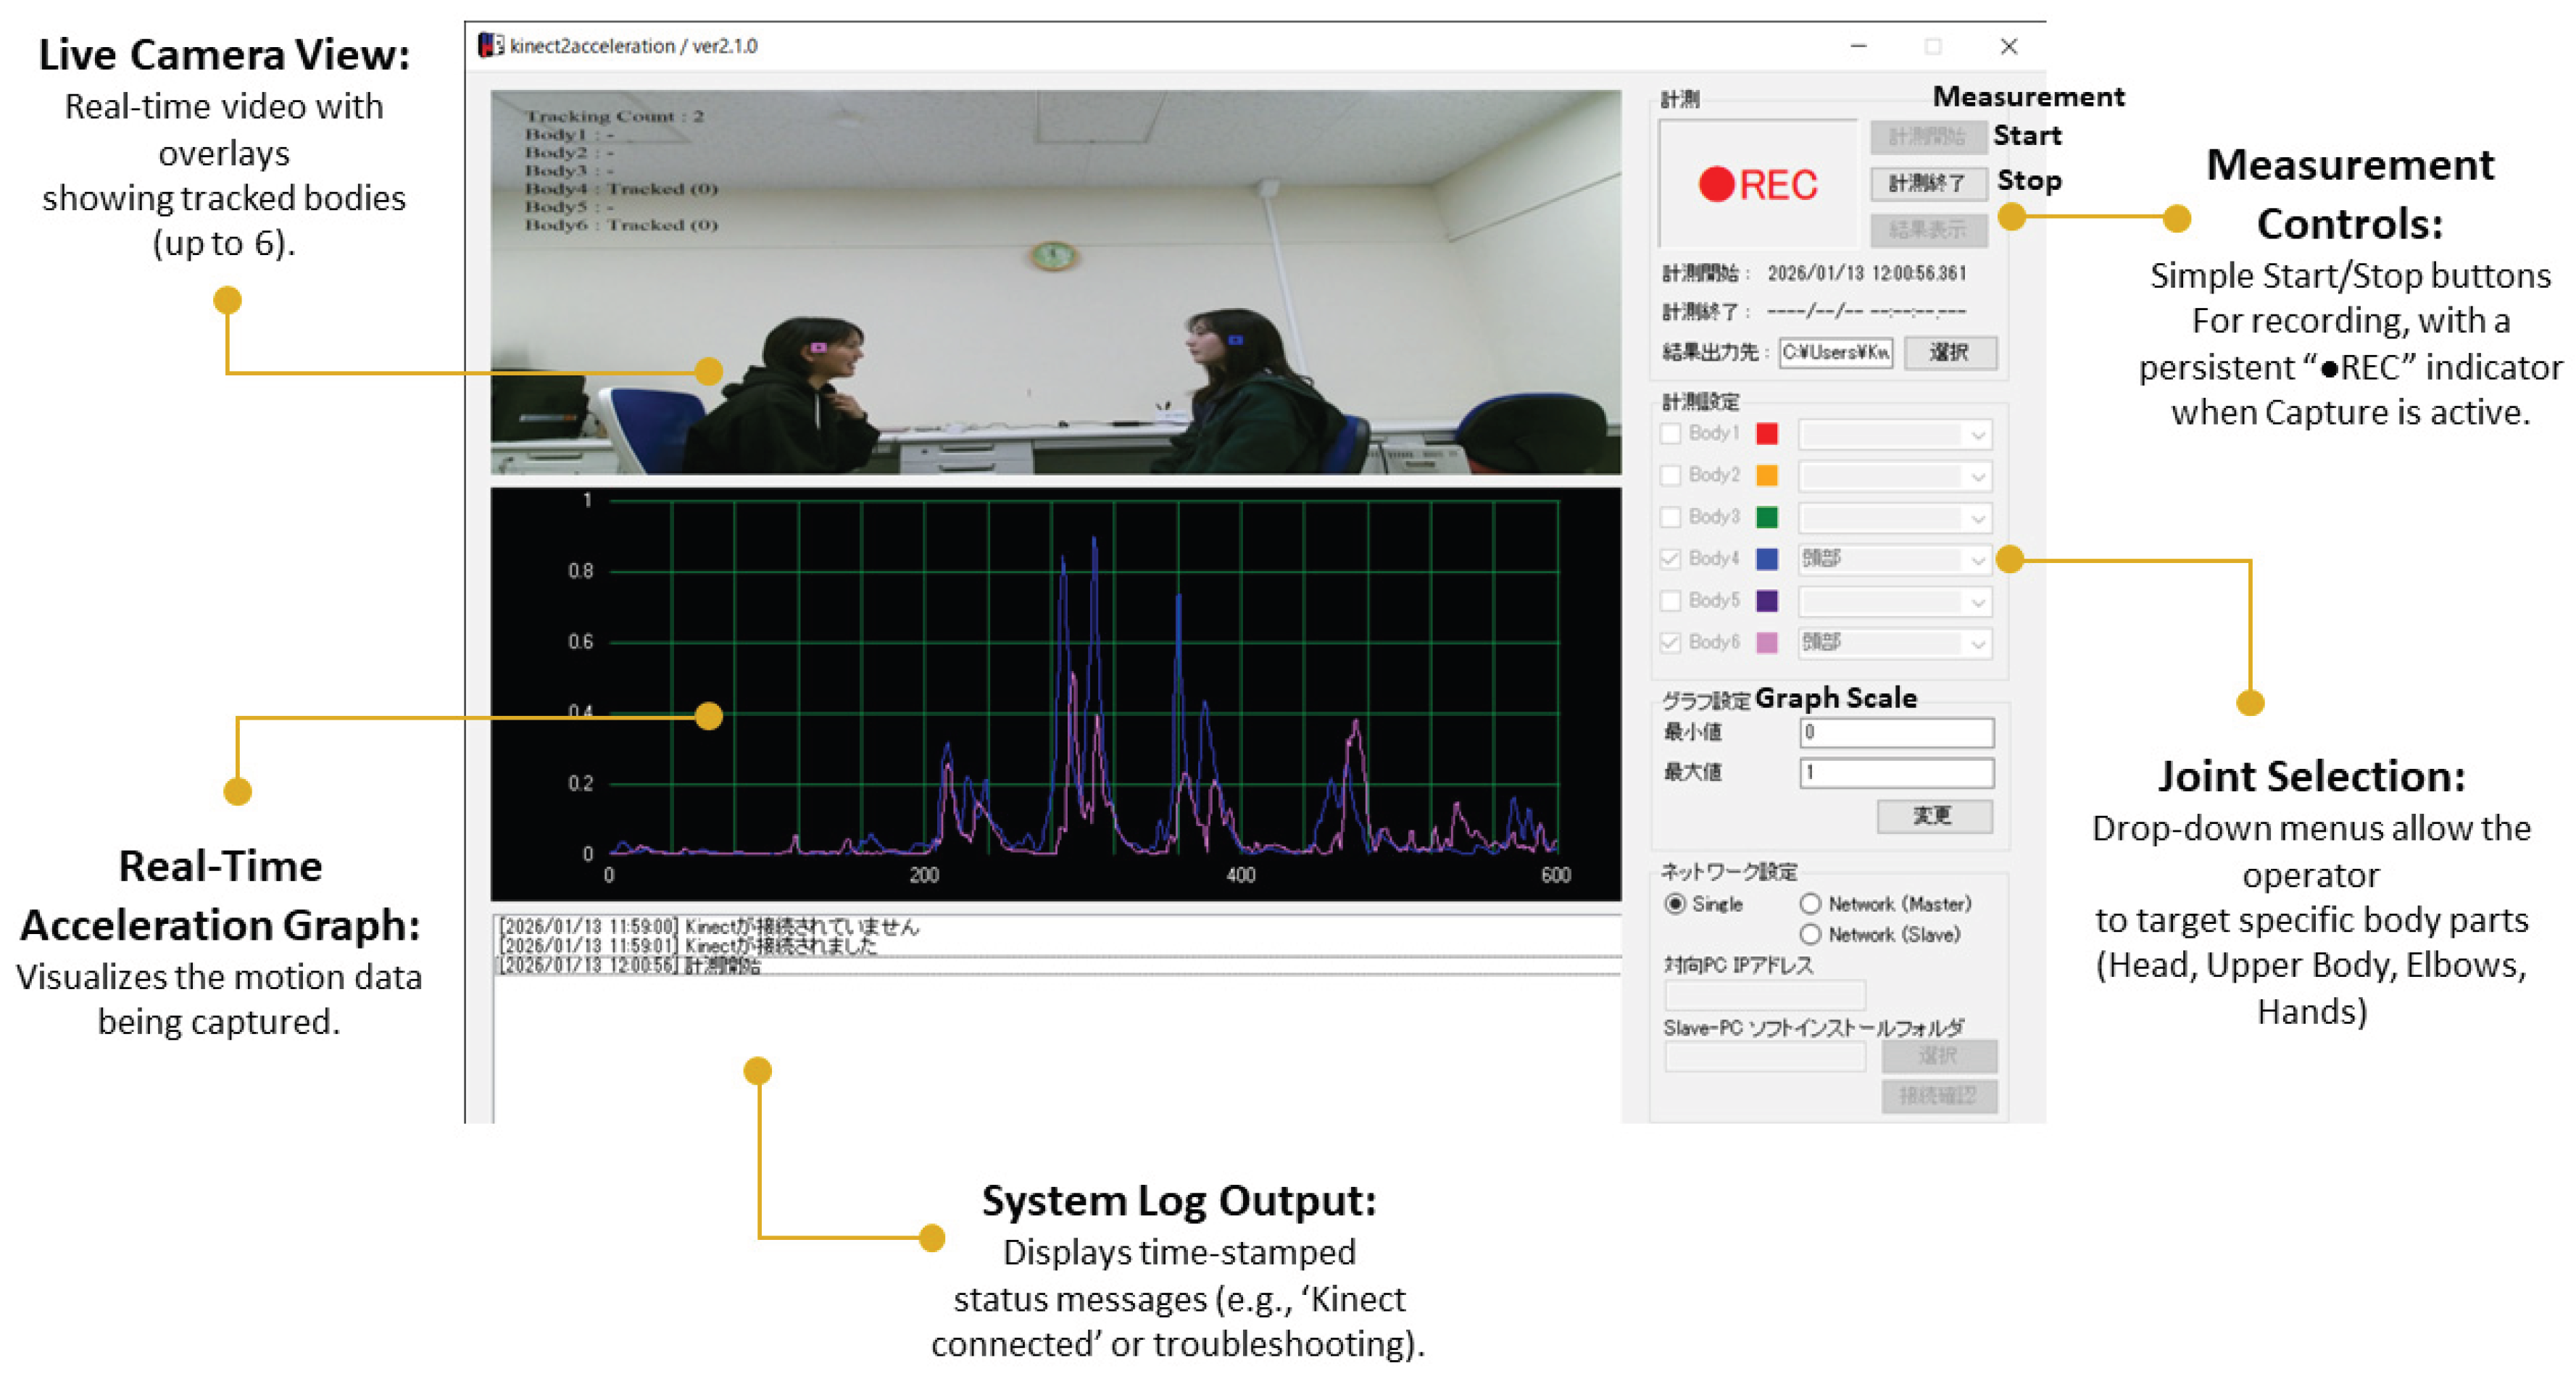The image size is (2576, 1379).
Task: Uncheck the Body4 checkbox
Action: click(1670, 559)
